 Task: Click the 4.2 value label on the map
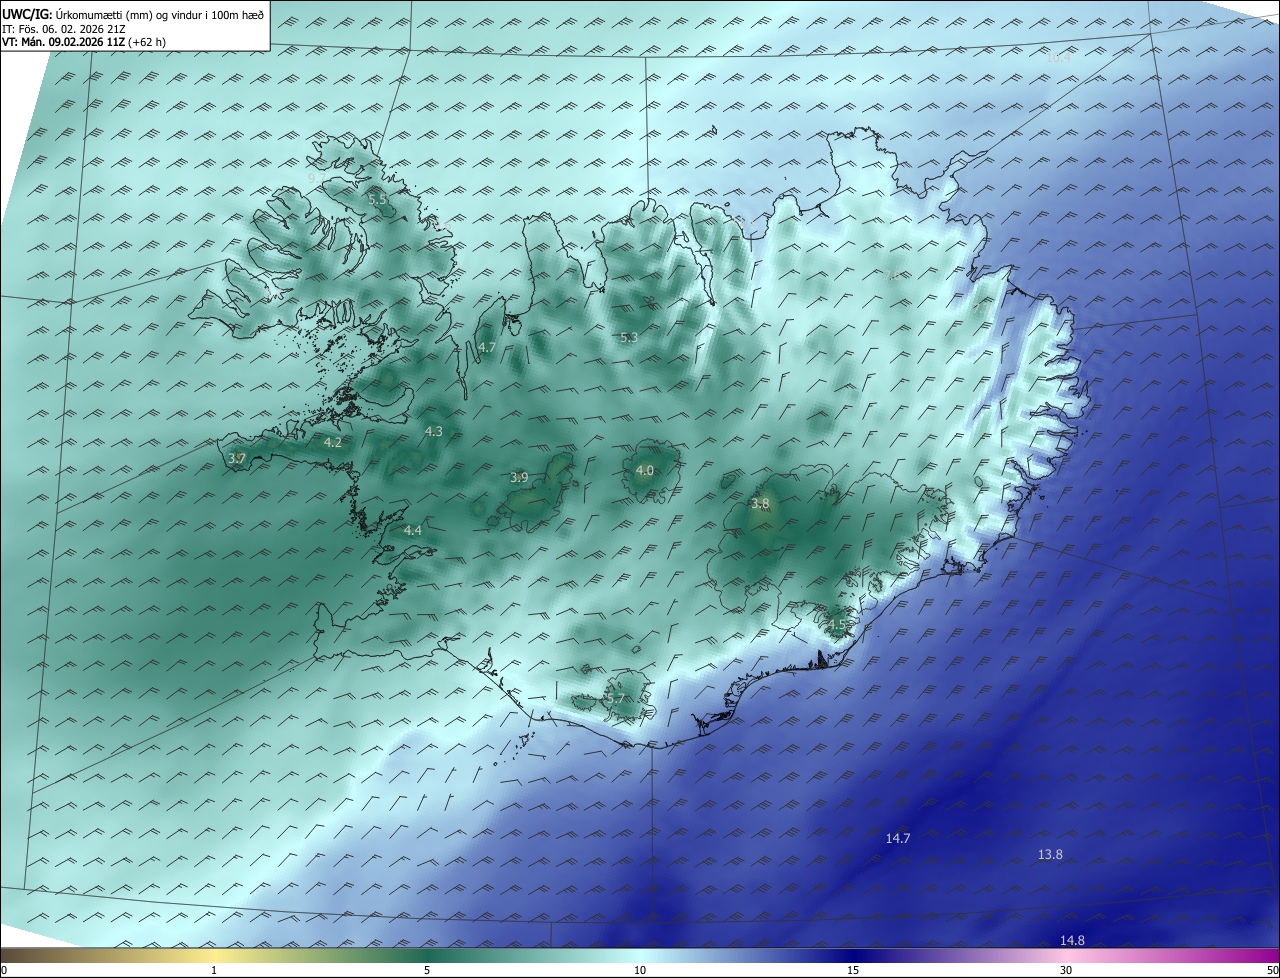click(333, 442)
